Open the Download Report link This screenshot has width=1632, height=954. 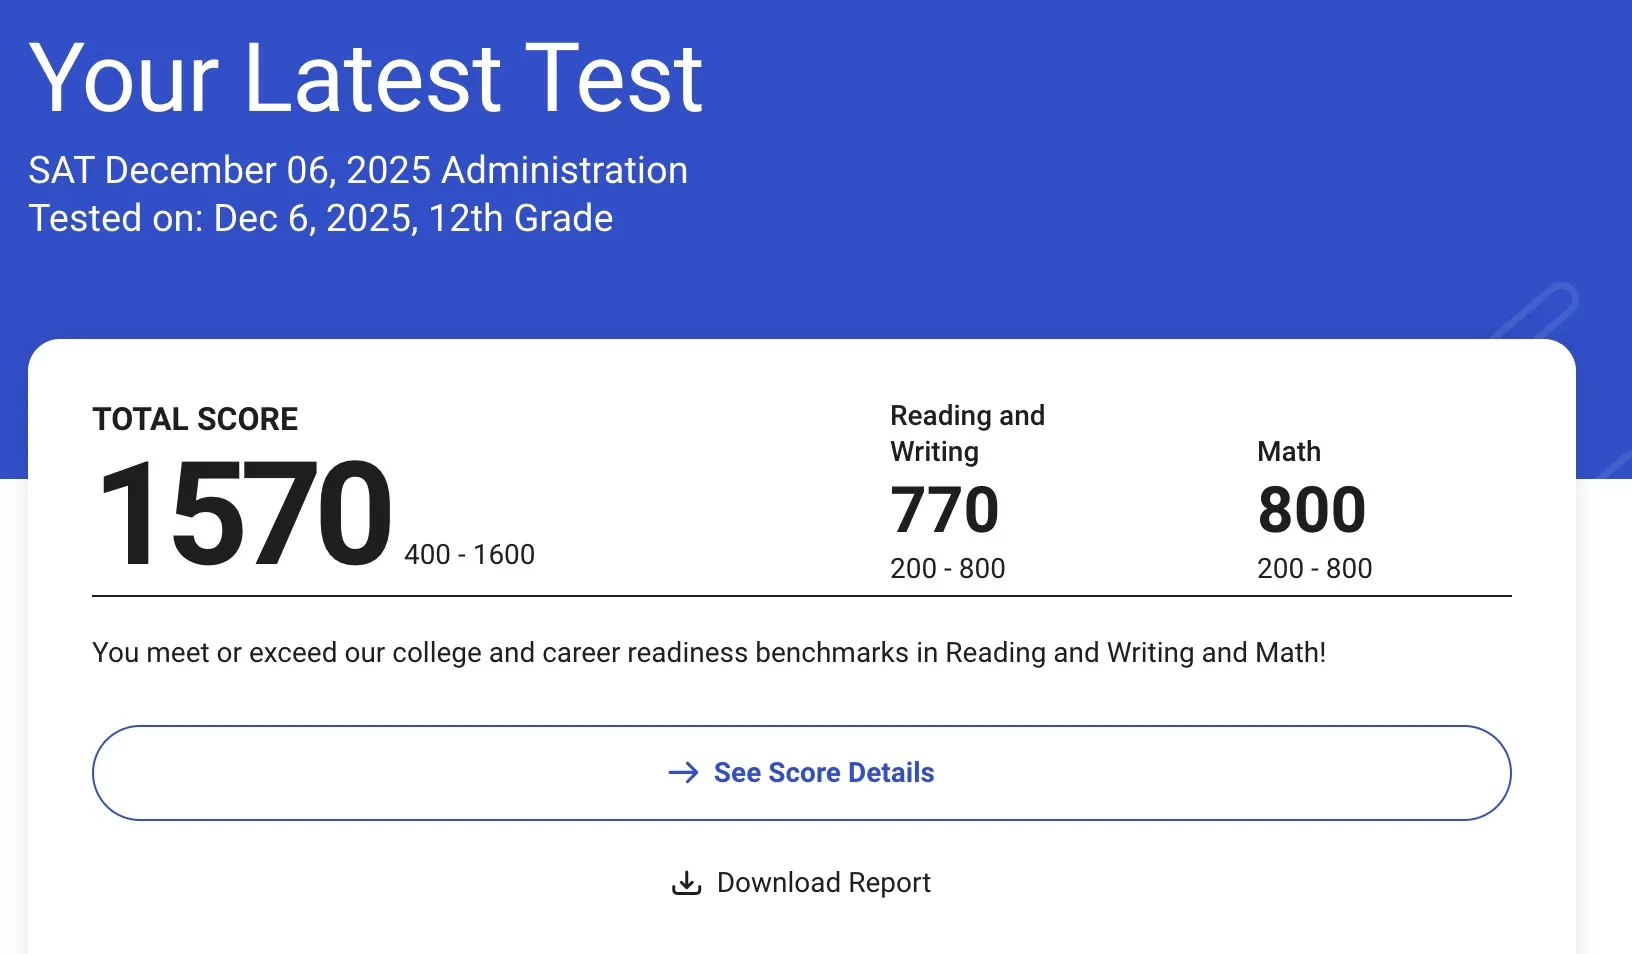coord(801,883)
